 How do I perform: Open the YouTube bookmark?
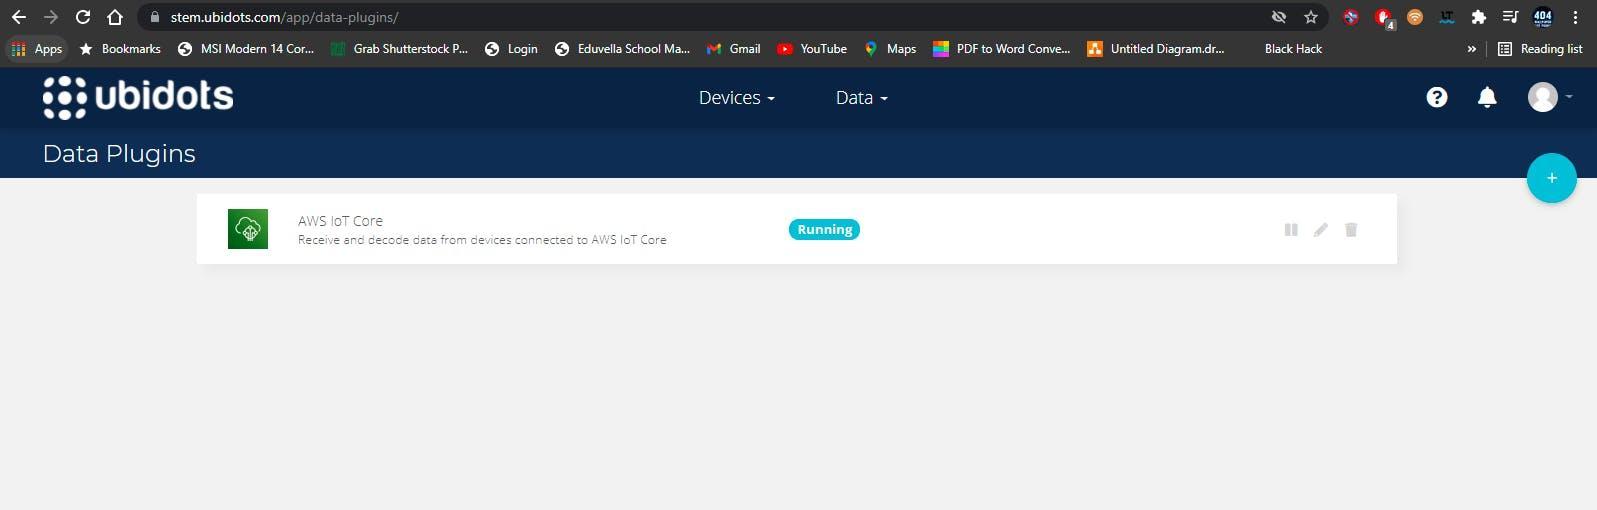point(812,49)
